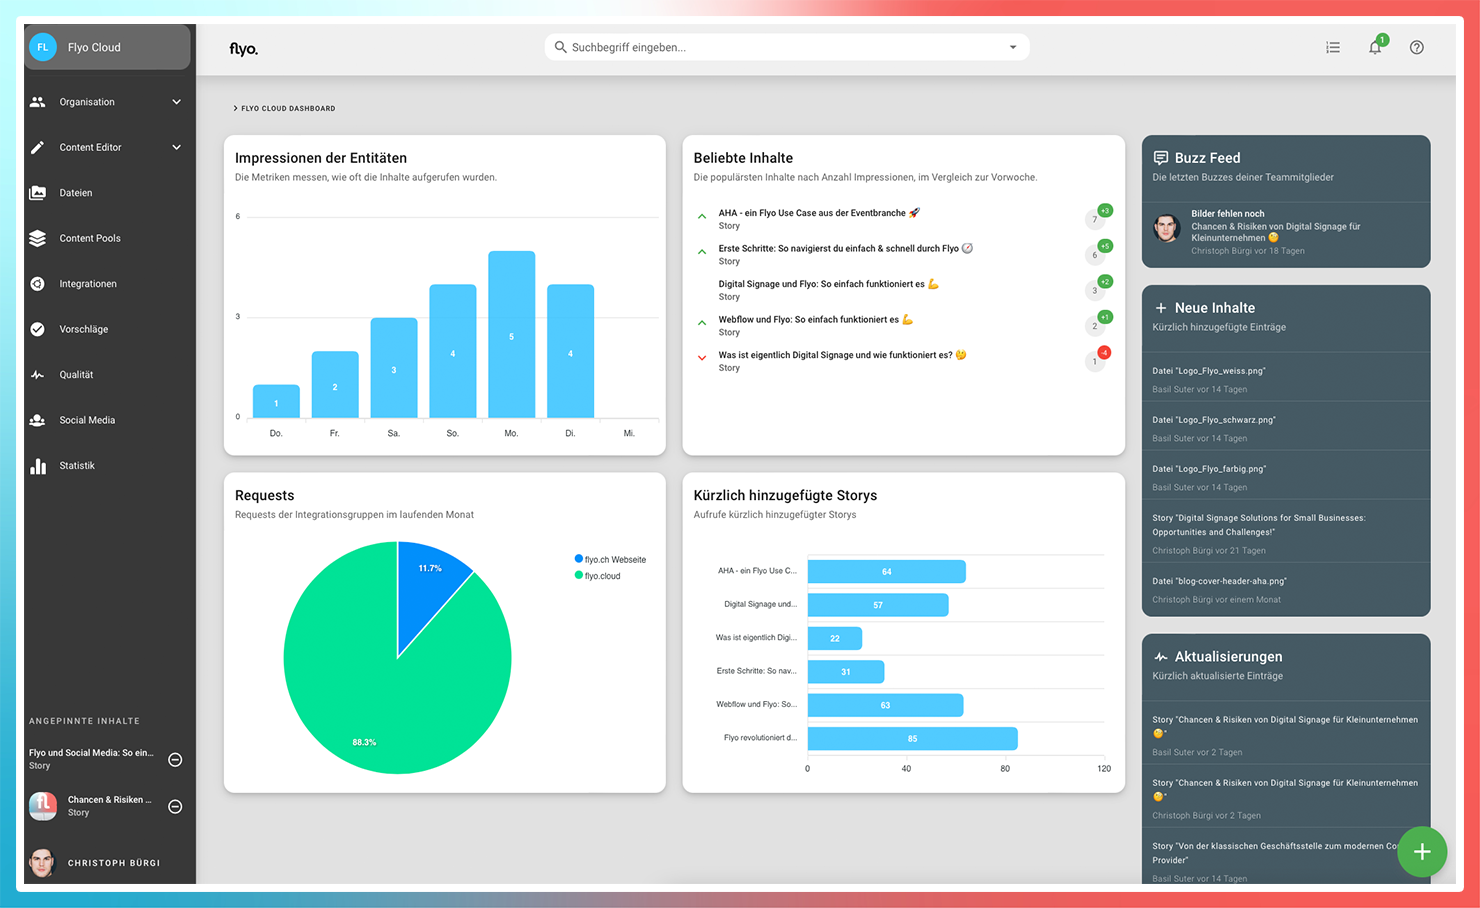Open the search field dropdown arrow

pos(1013,47)
